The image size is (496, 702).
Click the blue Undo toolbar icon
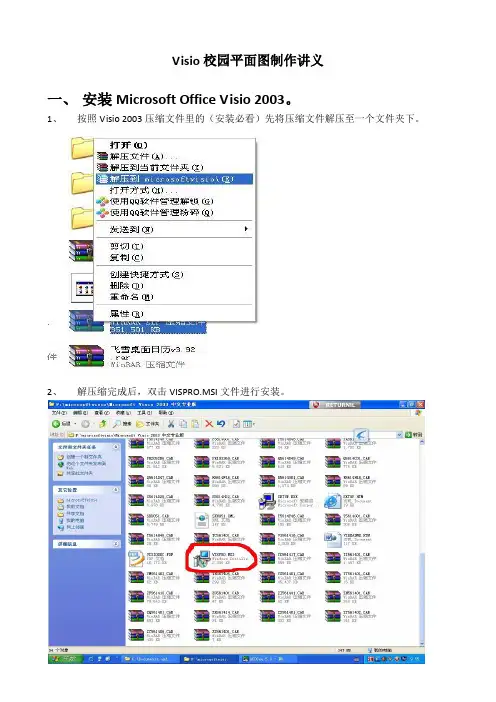pyautogui.click(x=221, y=424)
